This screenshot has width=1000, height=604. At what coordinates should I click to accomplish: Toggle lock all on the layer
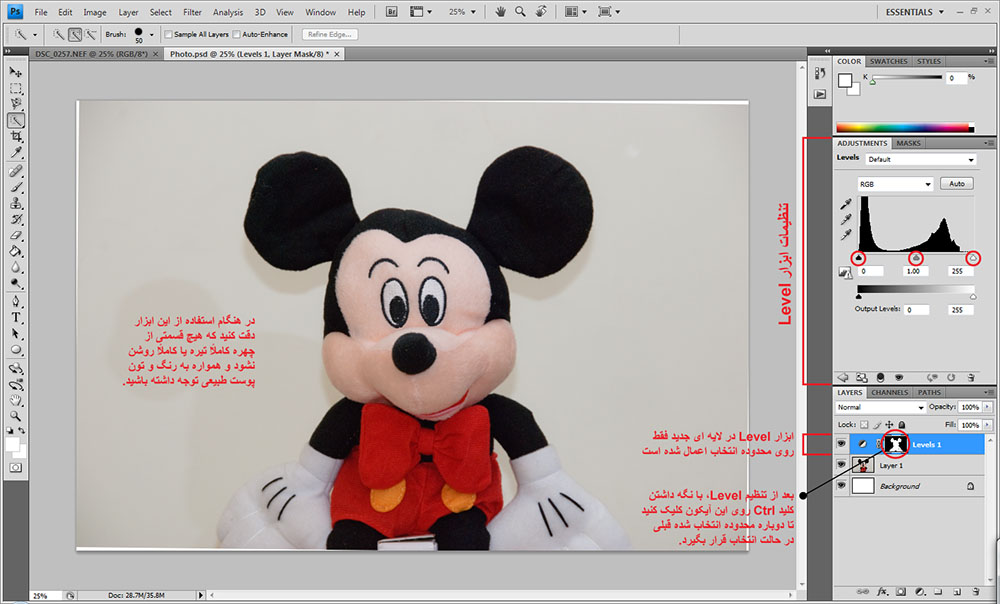point(902,425)
